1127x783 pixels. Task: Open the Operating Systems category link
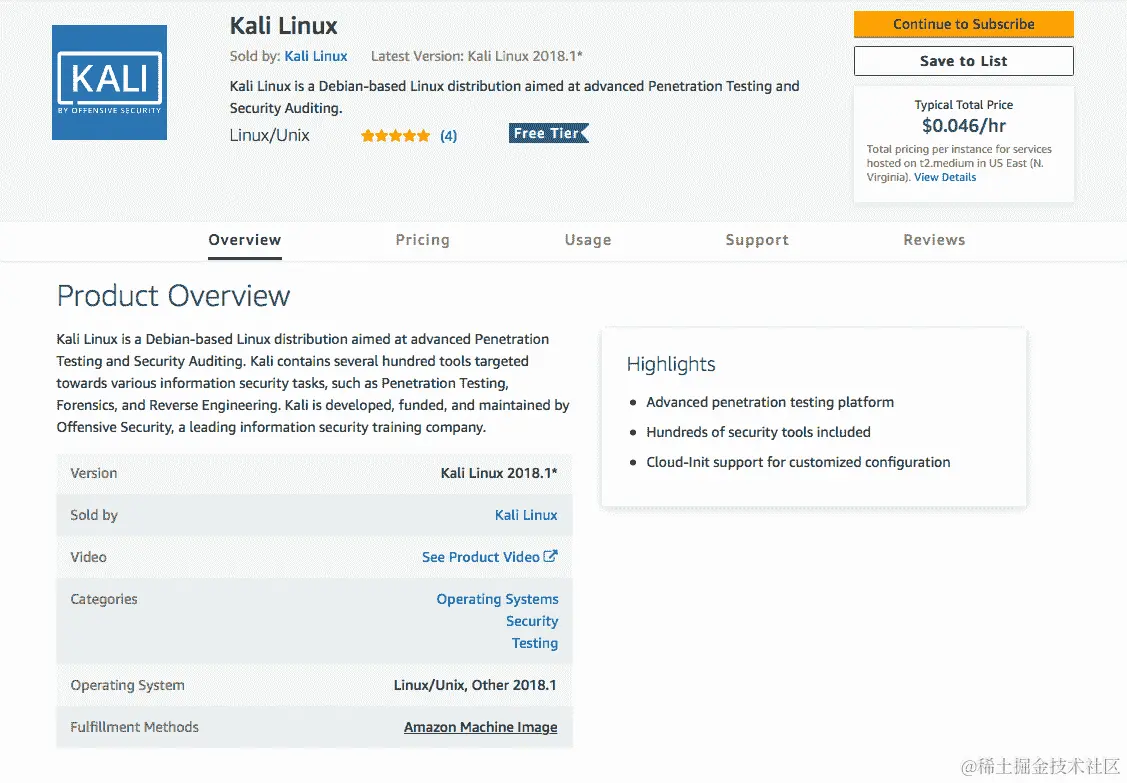point(497,599)
